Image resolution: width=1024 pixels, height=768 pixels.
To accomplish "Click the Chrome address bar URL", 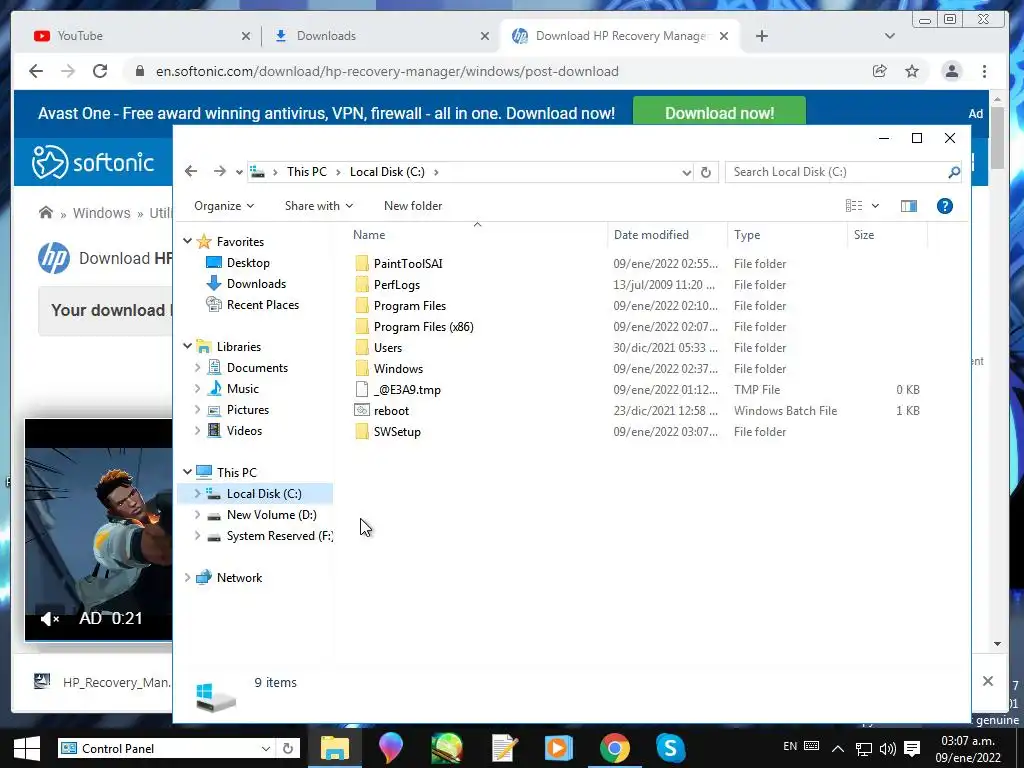I will click(x=387, y=71).
